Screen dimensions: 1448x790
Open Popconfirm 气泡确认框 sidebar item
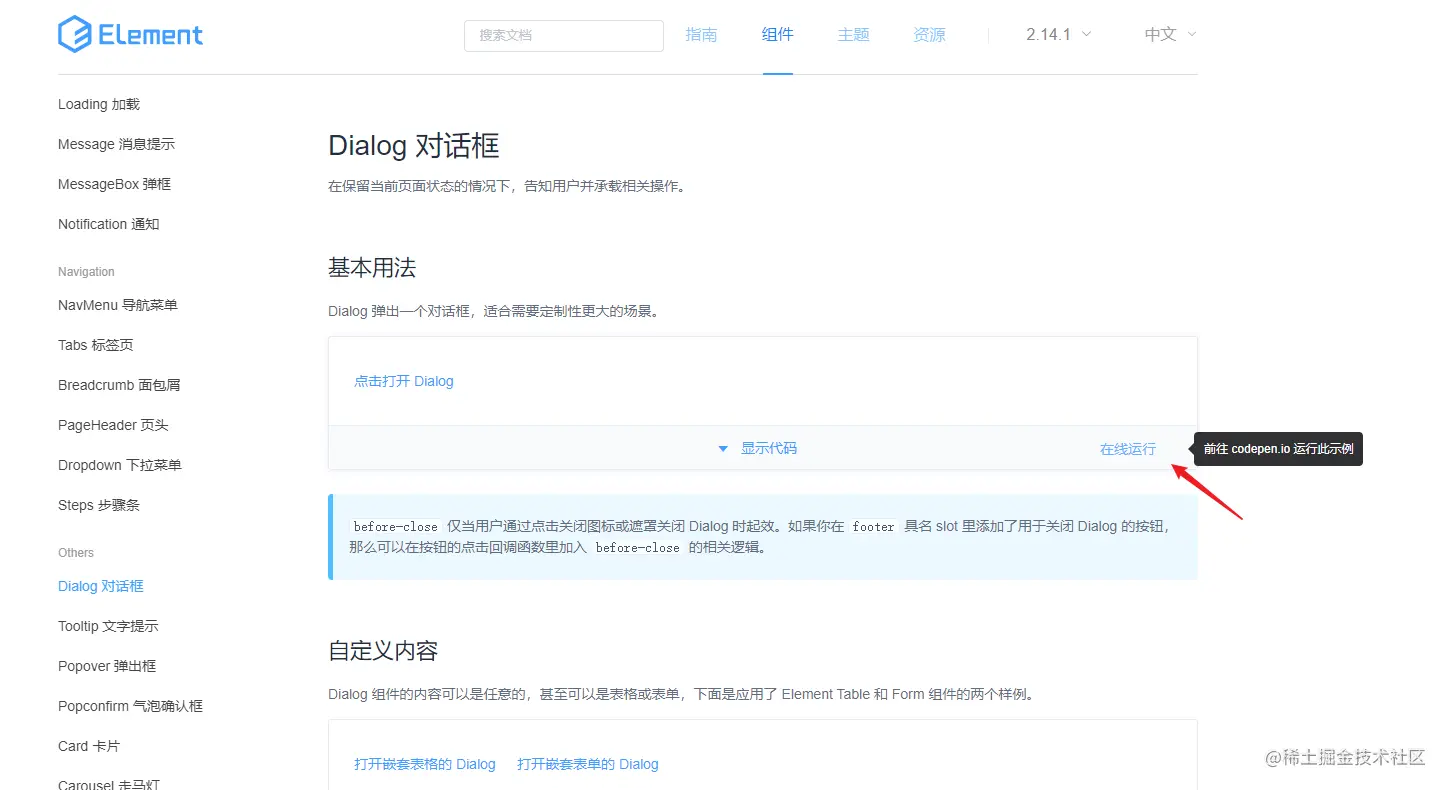click(130, 706)
